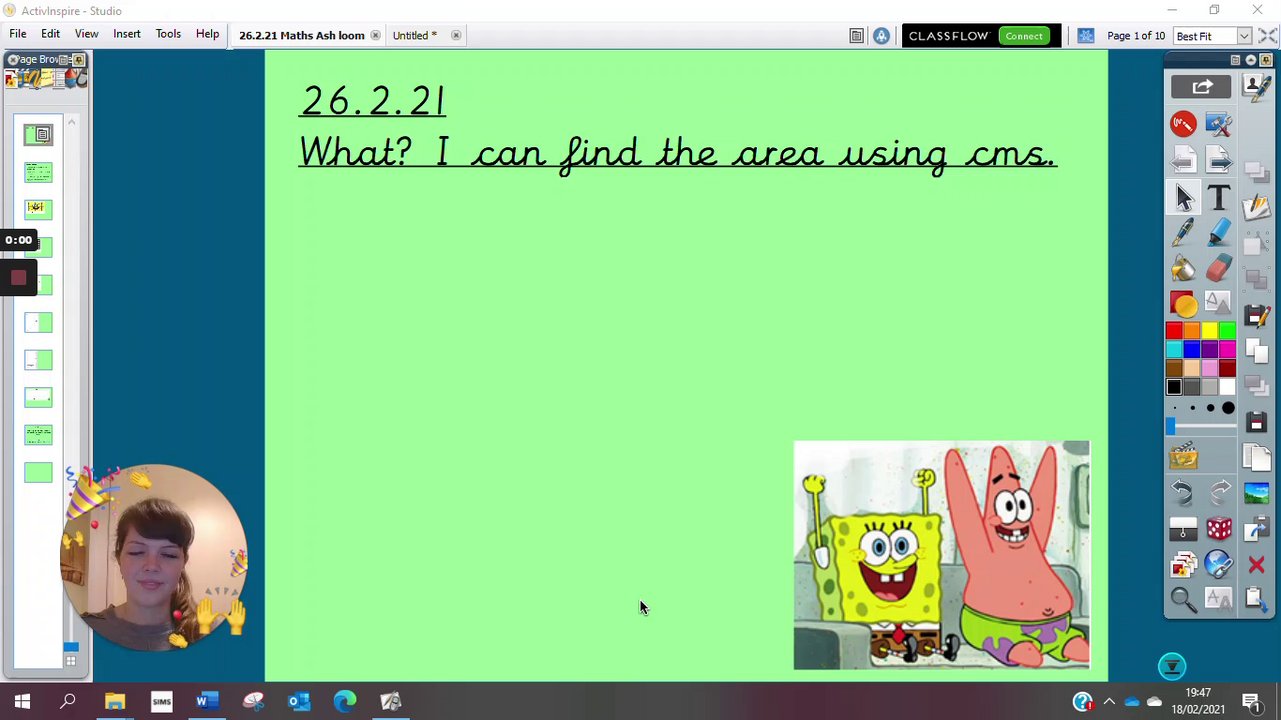
Task: Click the Redo arrow
Action: pyautogui.click(x=1220, y=492)
